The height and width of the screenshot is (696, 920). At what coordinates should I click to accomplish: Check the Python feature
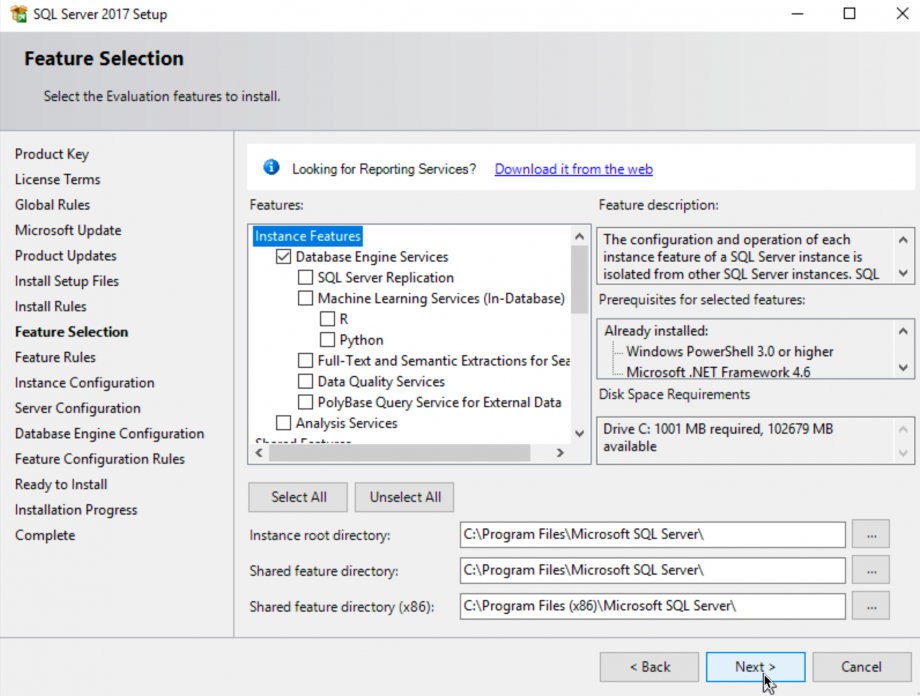click(x=325, y=339)
